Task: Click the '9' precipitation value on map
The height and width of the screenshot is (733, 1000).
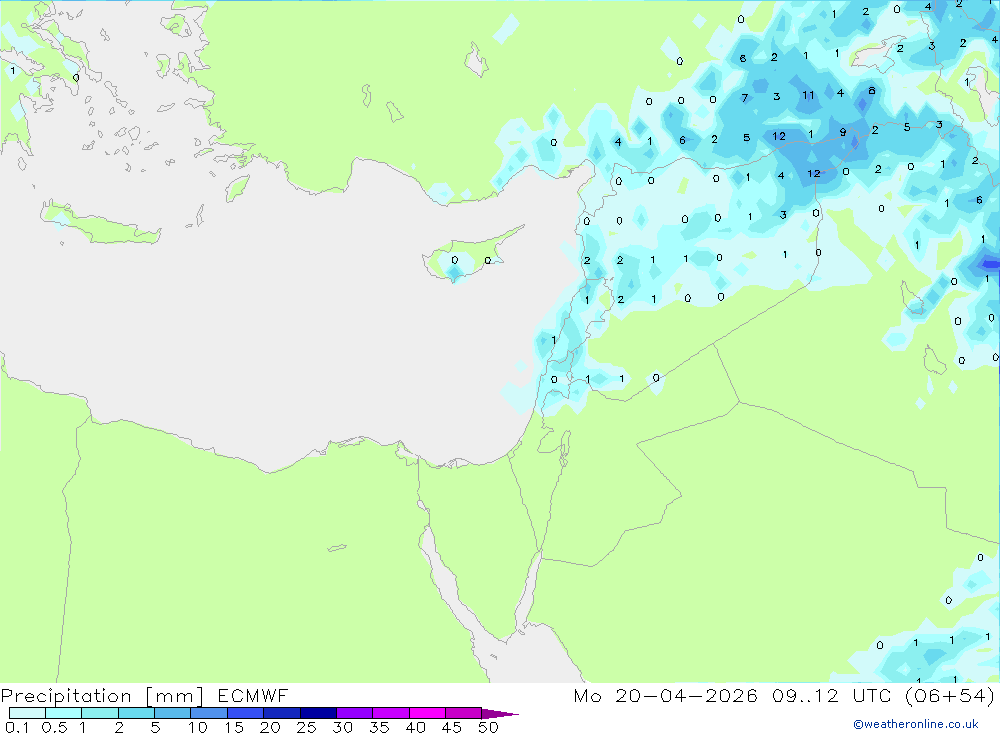Action: 842,133
